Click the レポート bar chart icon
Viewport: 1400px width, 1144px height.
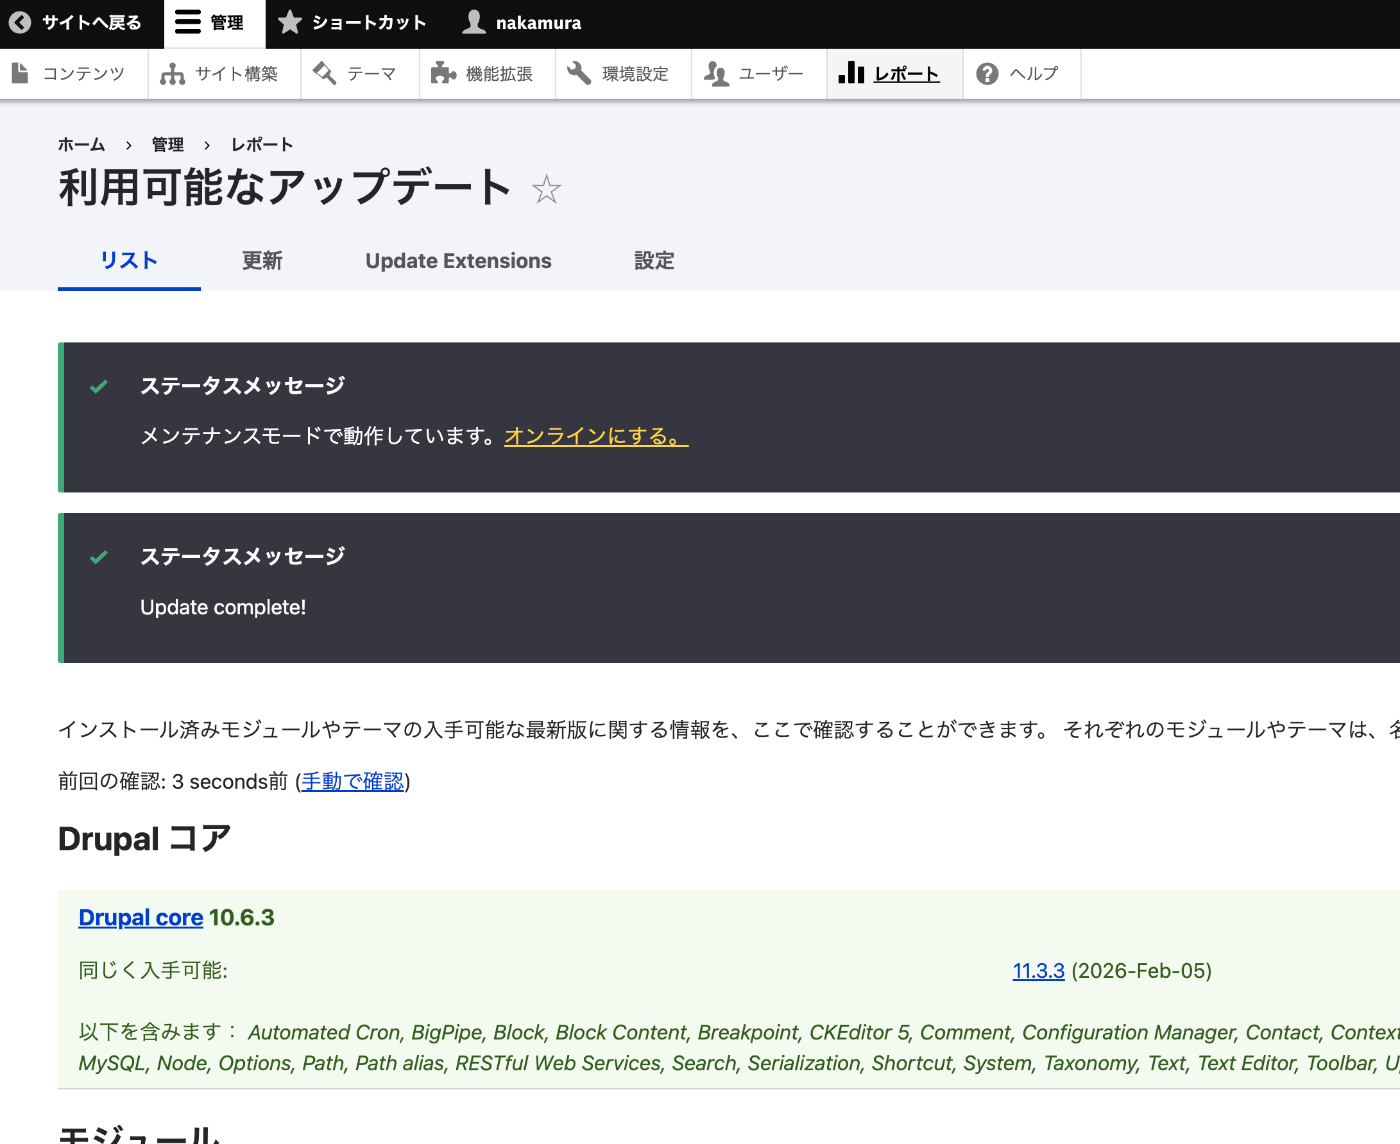click(851, 72)
